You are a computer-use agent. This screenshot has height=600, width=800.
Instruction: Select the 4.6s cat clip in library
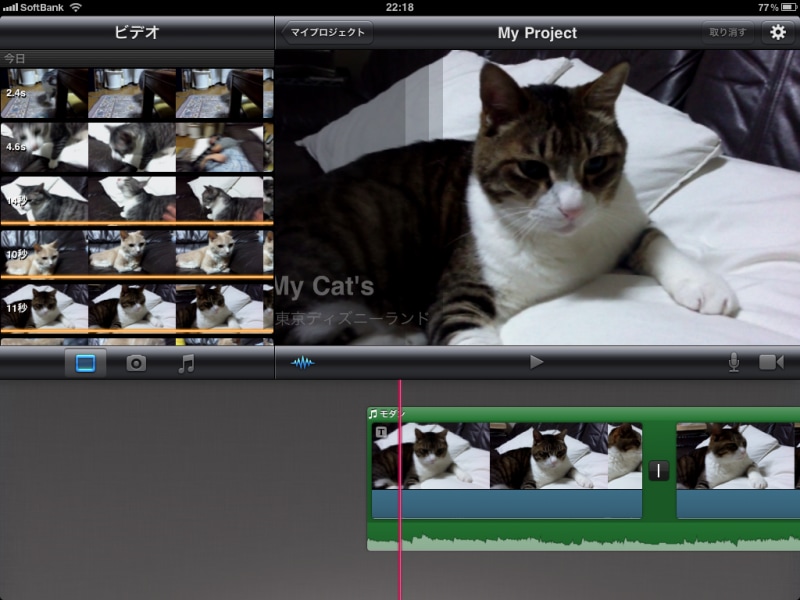(x=136, y=147)
